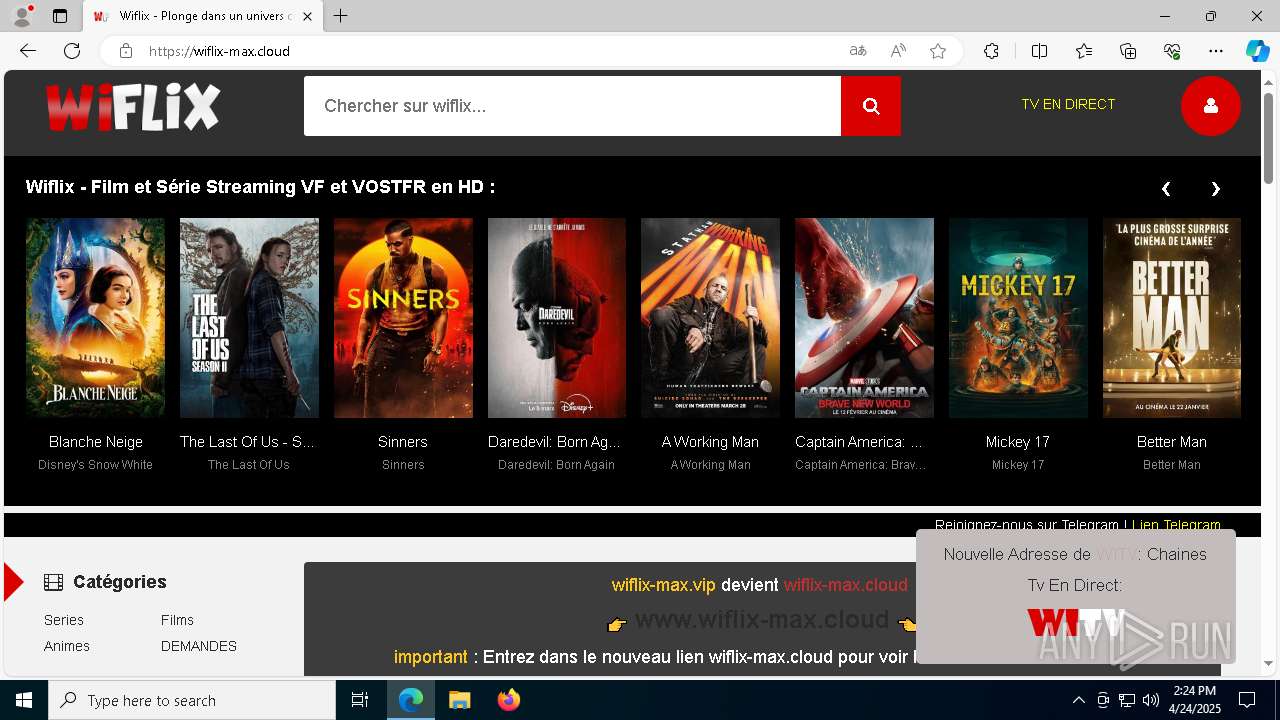Open The Last Of Us poster
Image resolution: width=1280 pixels, height=720 pixels.
249,318
